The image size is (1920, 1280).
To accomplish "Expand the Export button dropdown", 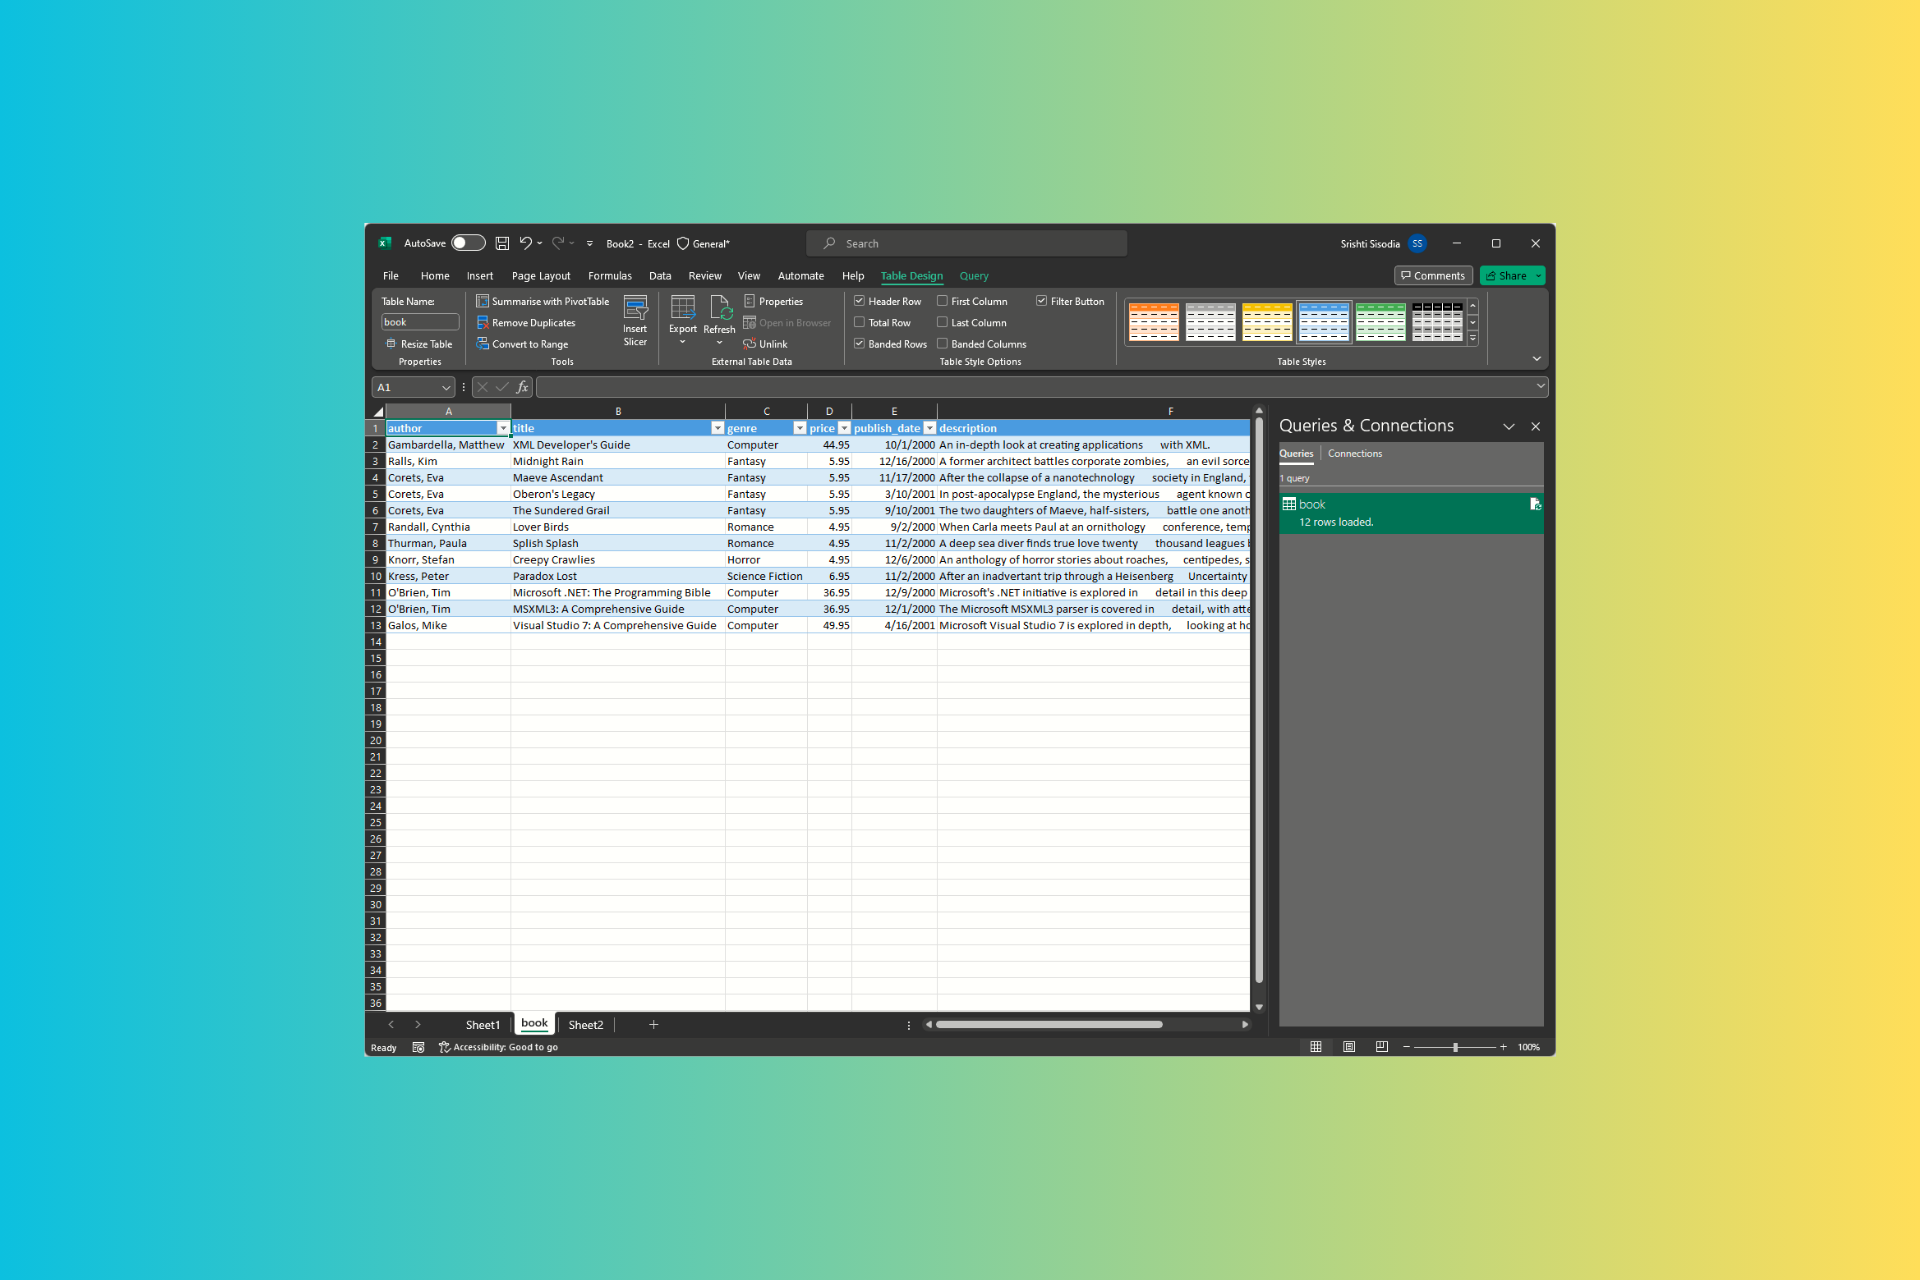I will (x=683, y=342).
